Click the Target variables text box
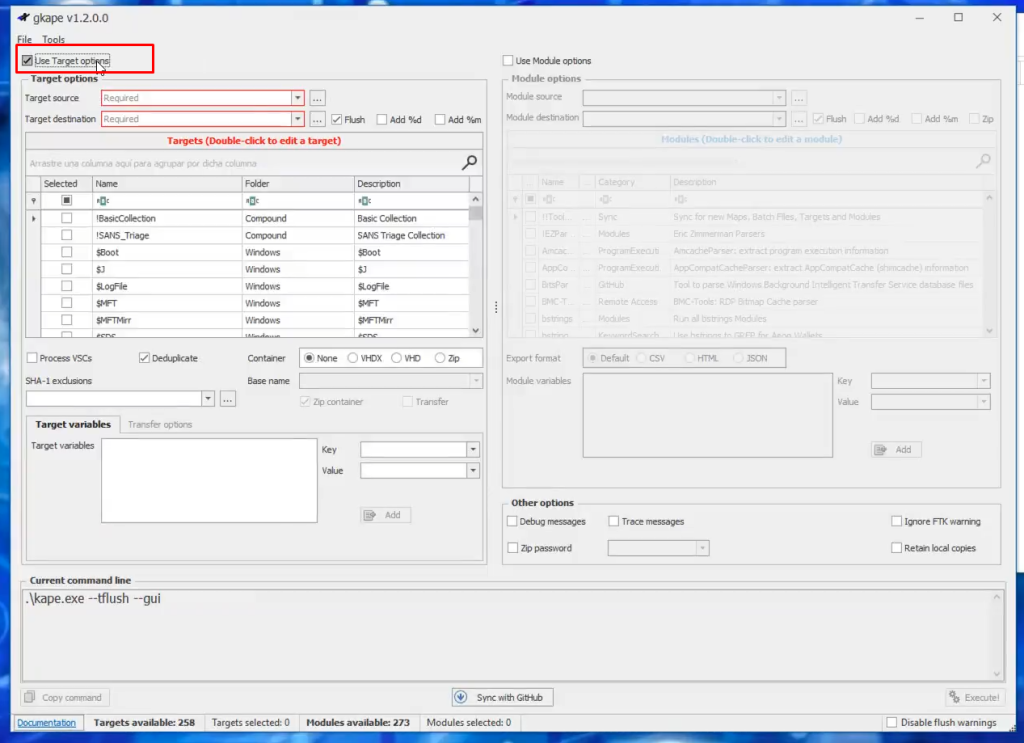Image resolution: width=1024 pixels, height=743 pixels. pyautogui.click(x=209, y=481)
